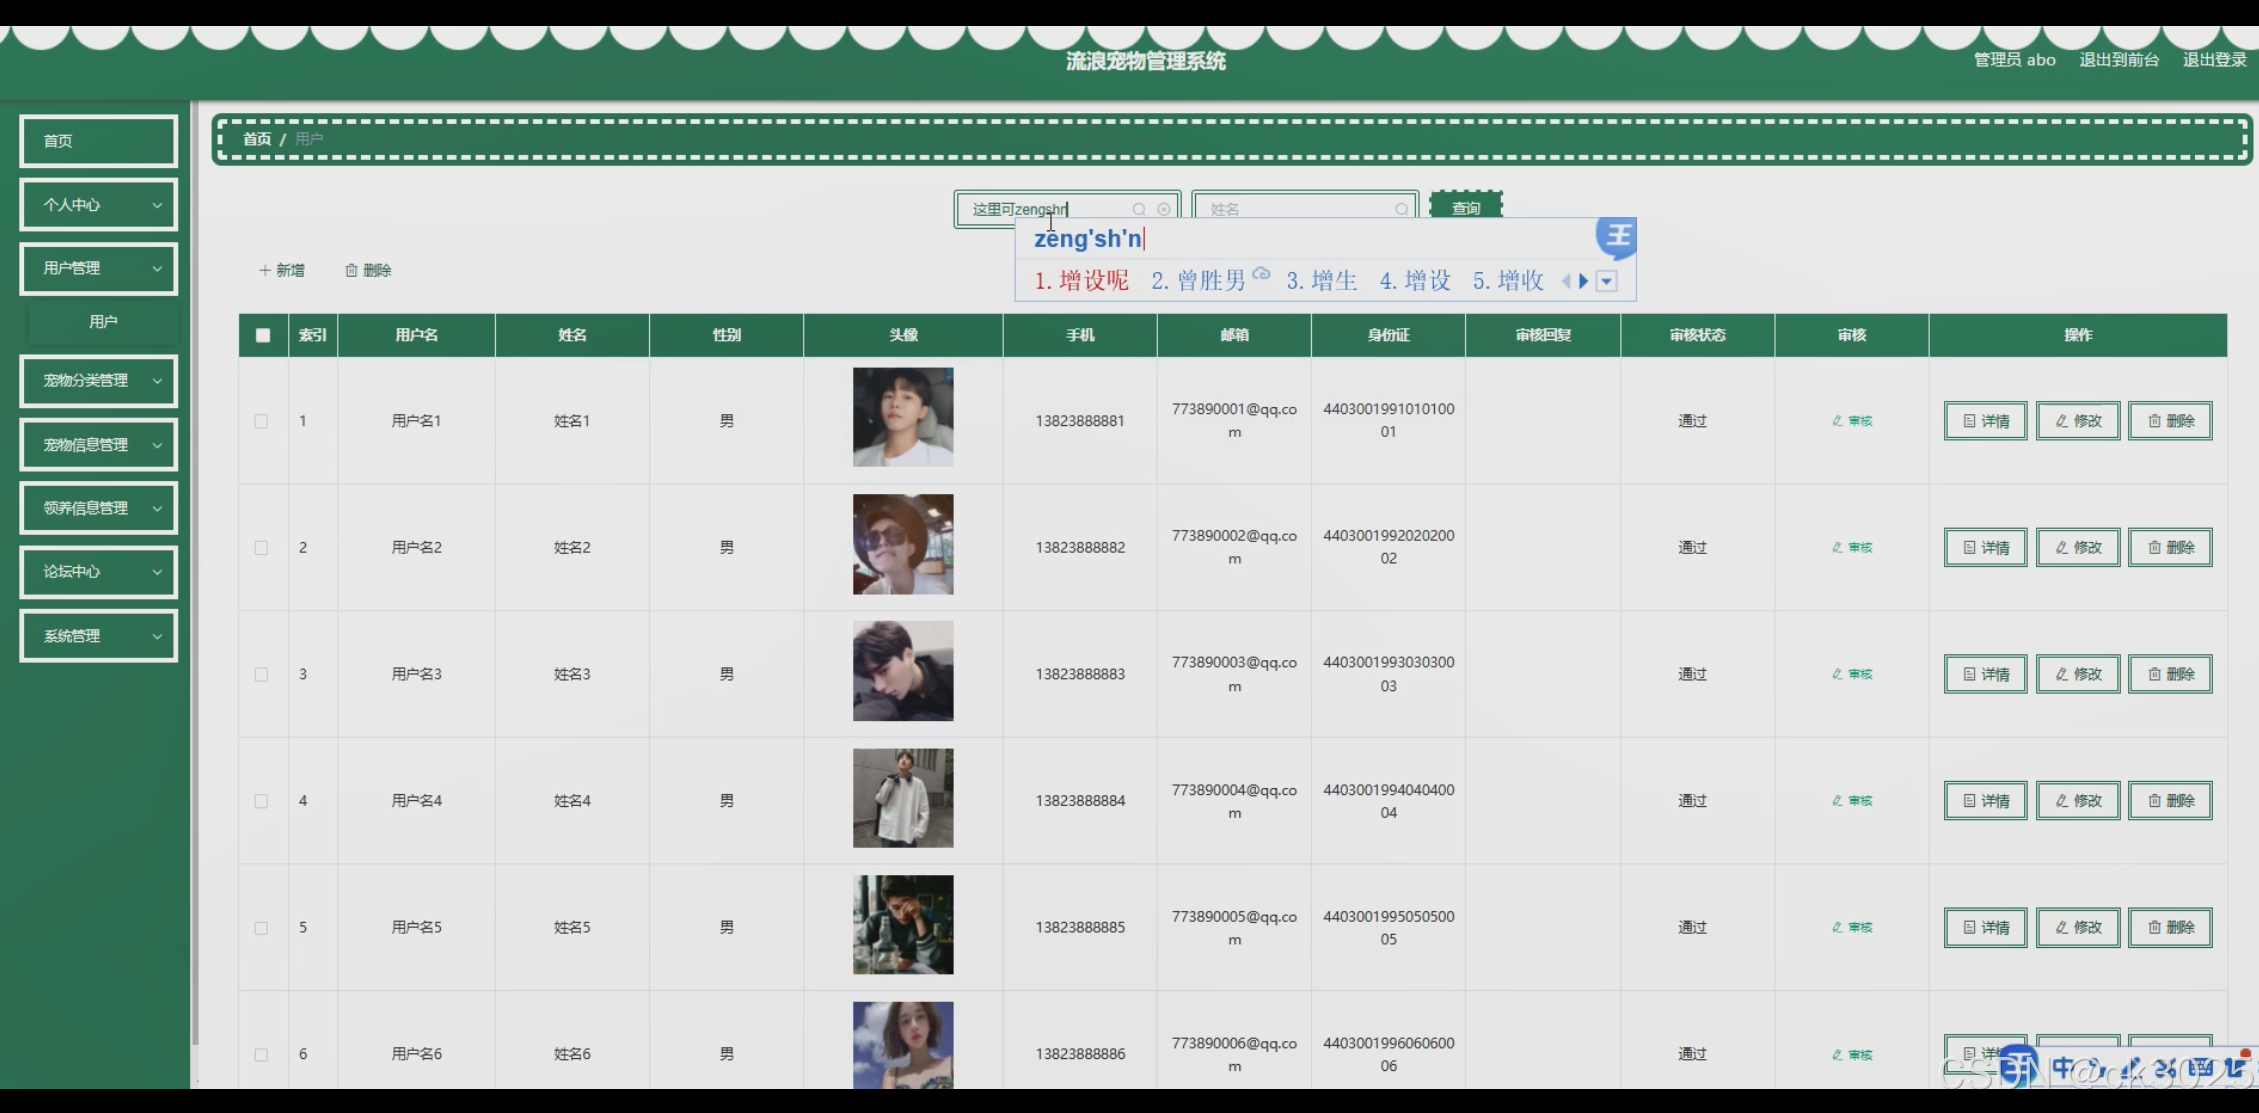Click the plus 新增 icon above the table
Viewport: 2259px width, 1113px height.
tap(265, 270)
